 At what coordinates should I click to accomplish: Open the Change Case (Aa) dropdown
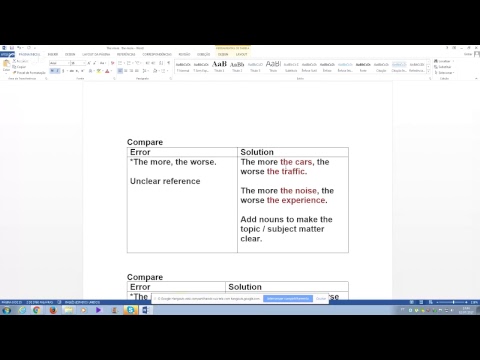[103, 63]
